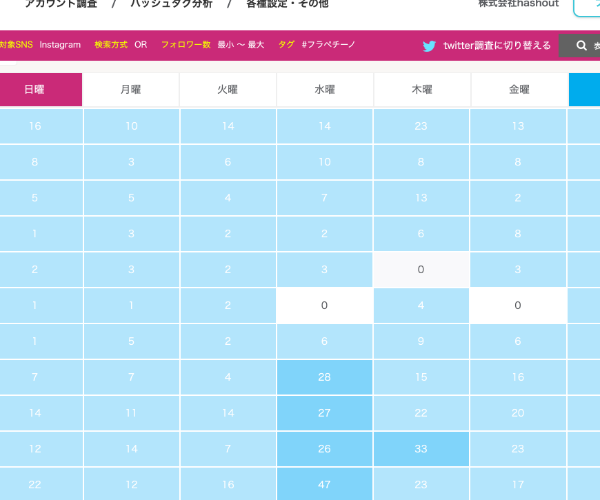Click the 1 cell in 月曜 column
Viewport: 600px width, 500px height.
131,305
